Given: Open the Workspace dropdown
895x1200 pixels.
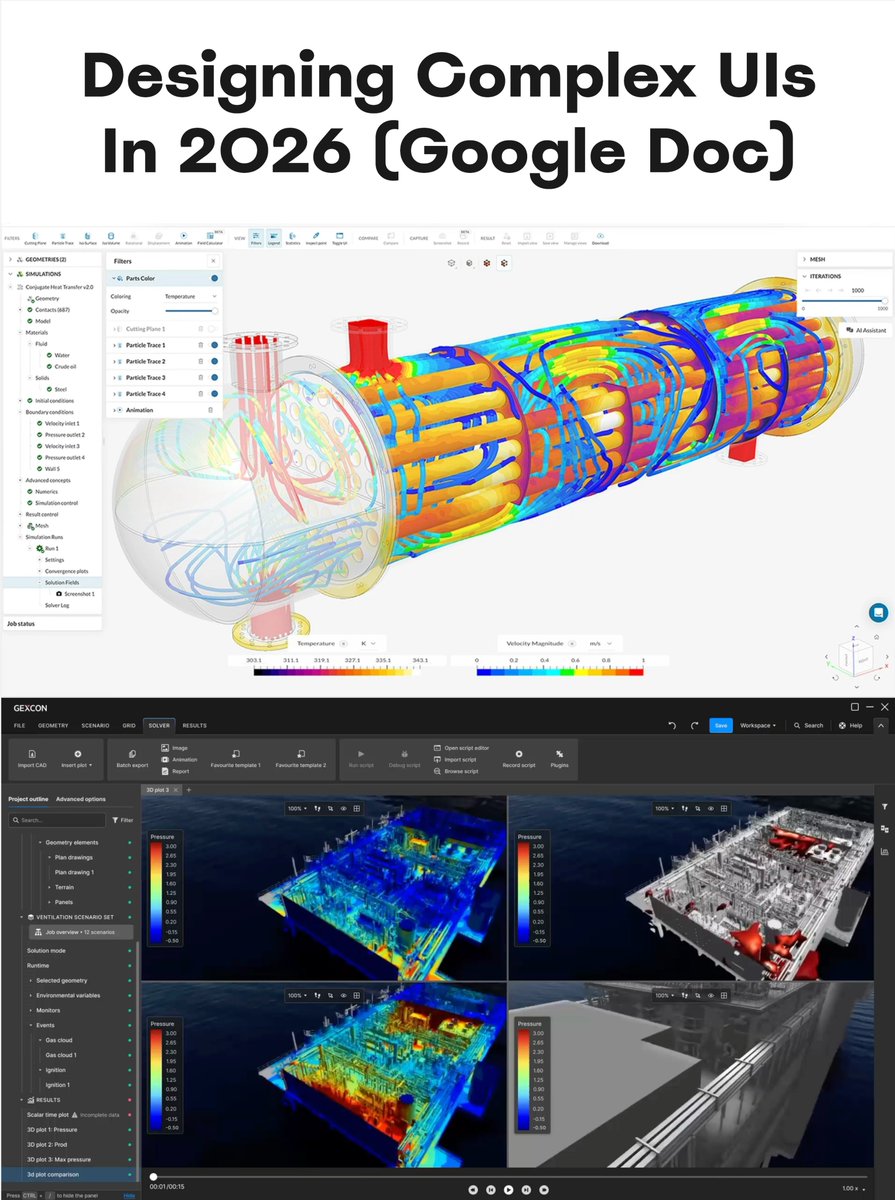Looking at the screenshot, I should coord(757,725).
